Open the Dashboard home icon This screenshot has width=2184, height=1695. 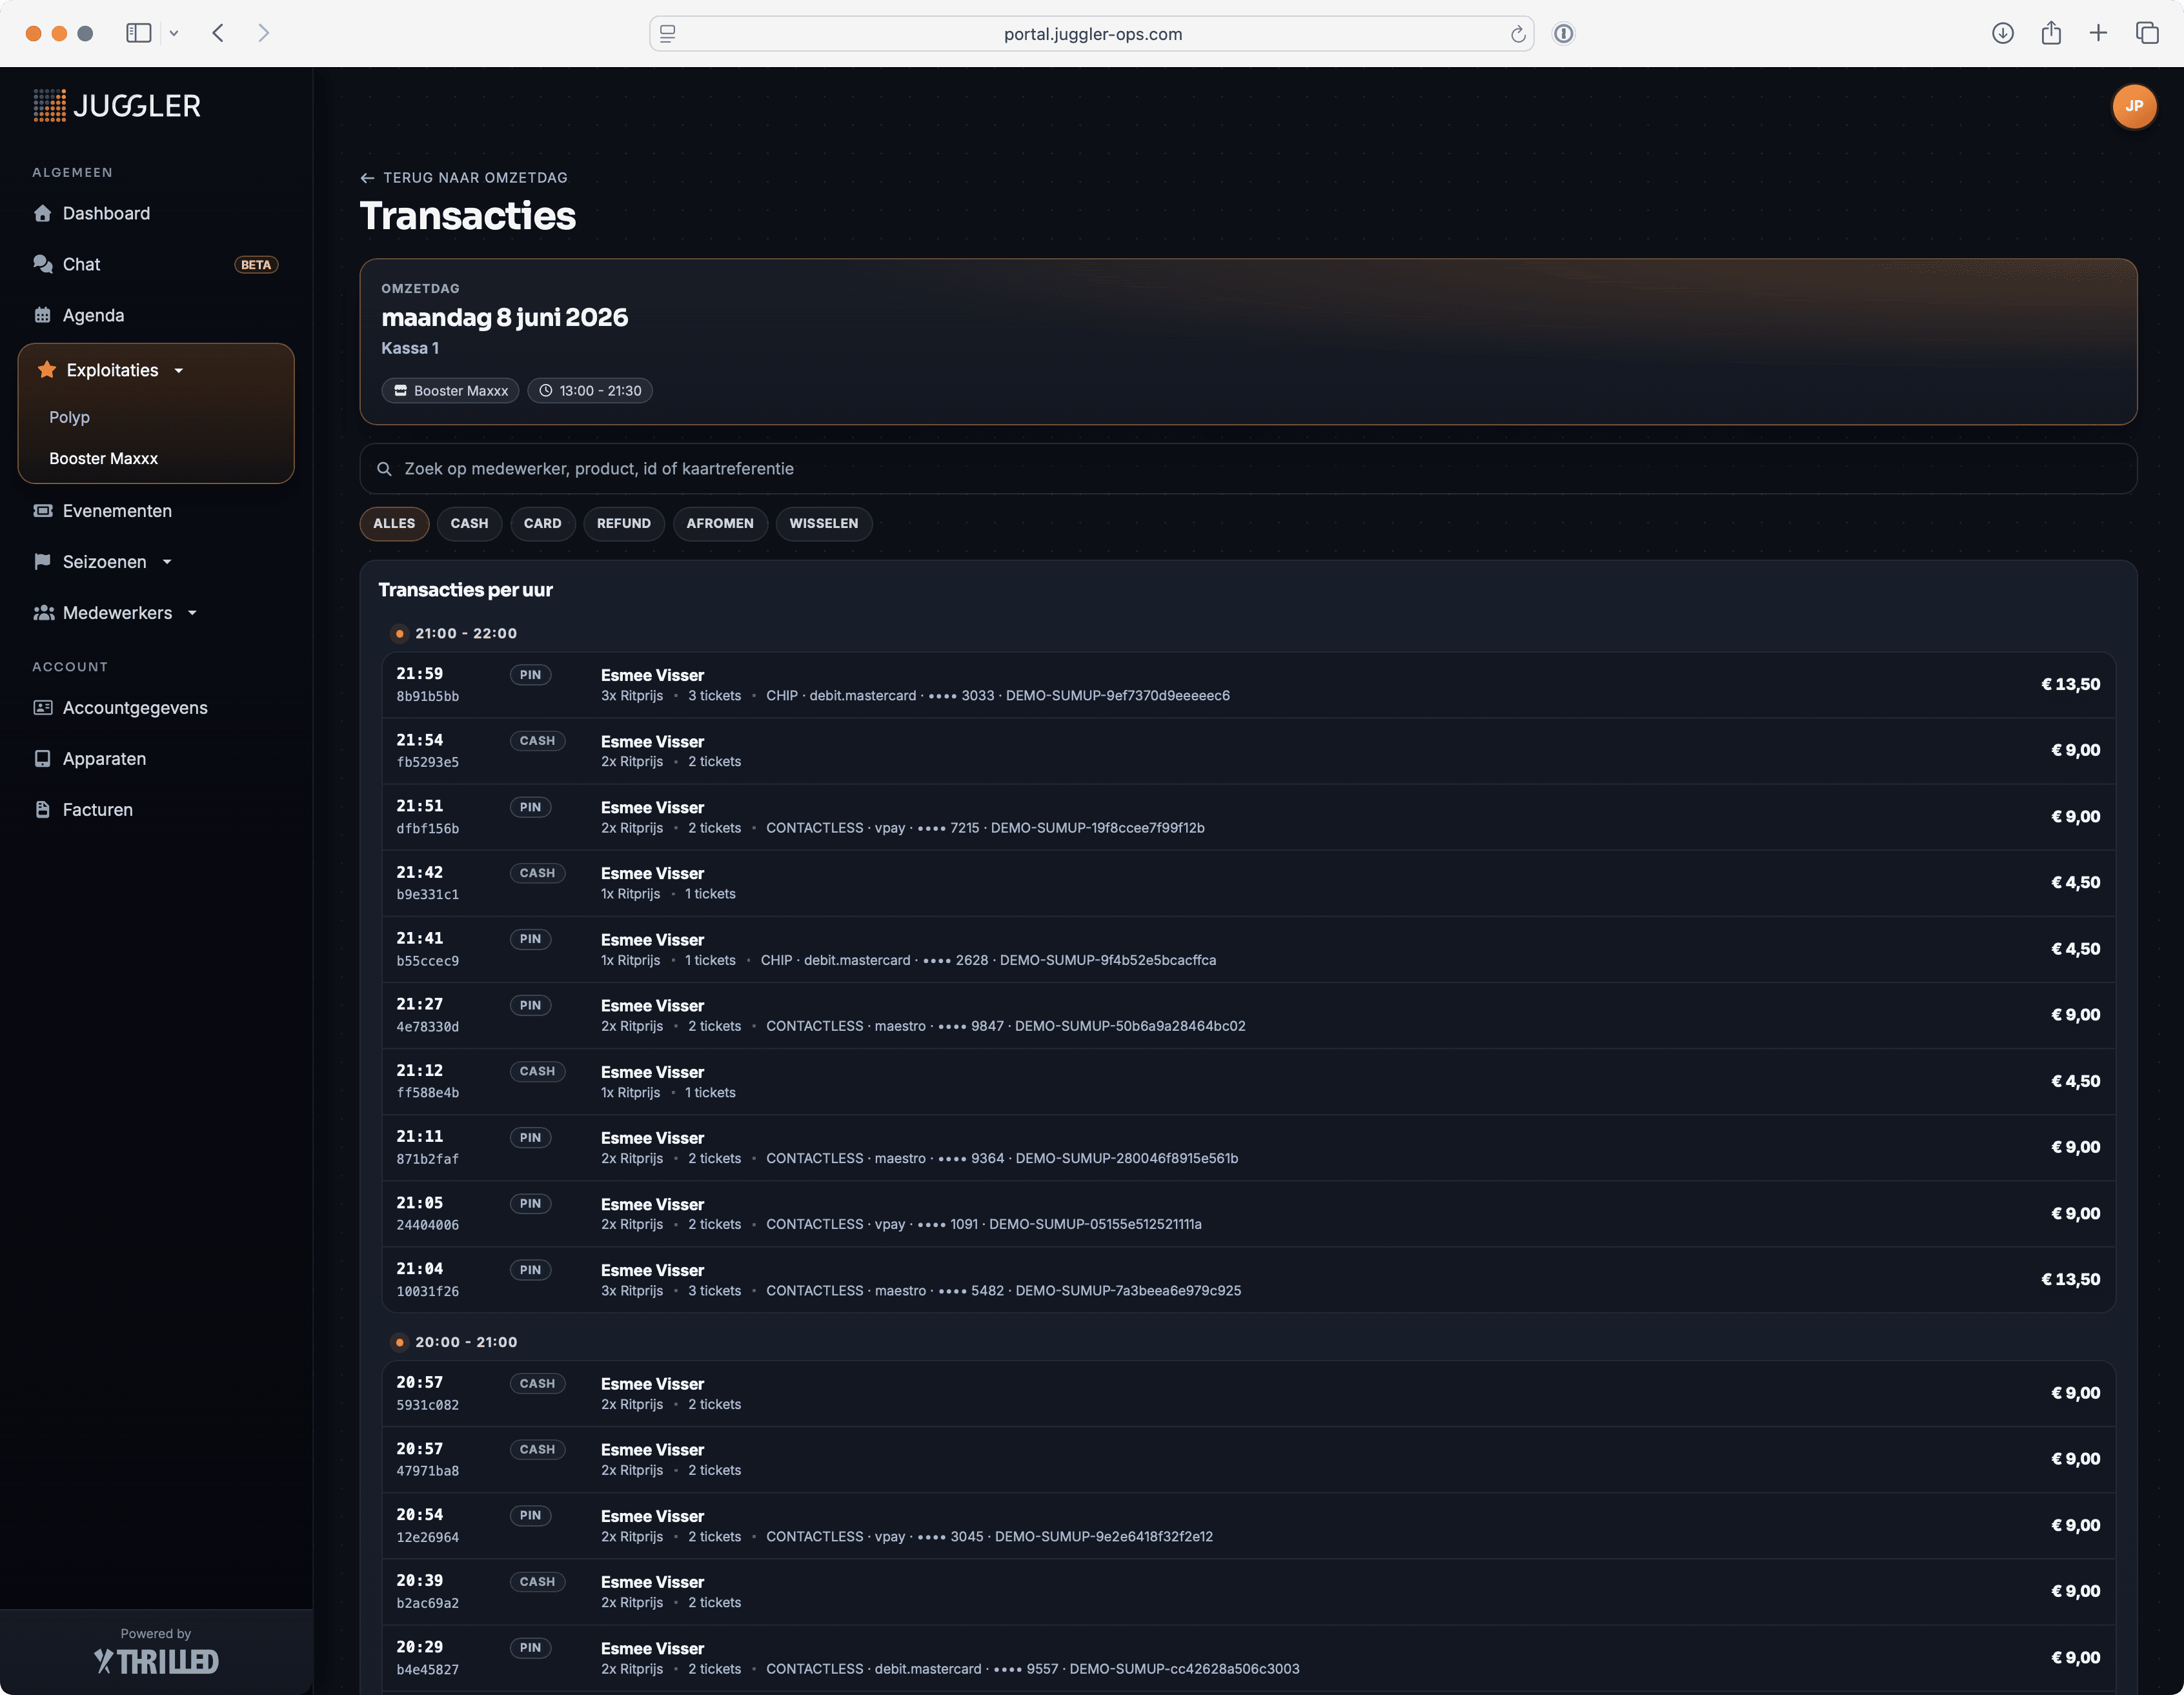point(42,213)
